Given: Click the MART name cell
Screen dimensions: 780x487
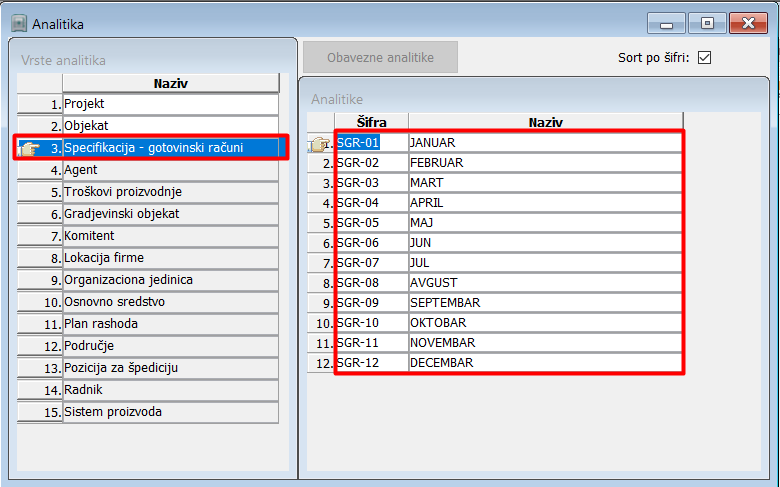Looking at the screenshot, I should tap(546, 183).
